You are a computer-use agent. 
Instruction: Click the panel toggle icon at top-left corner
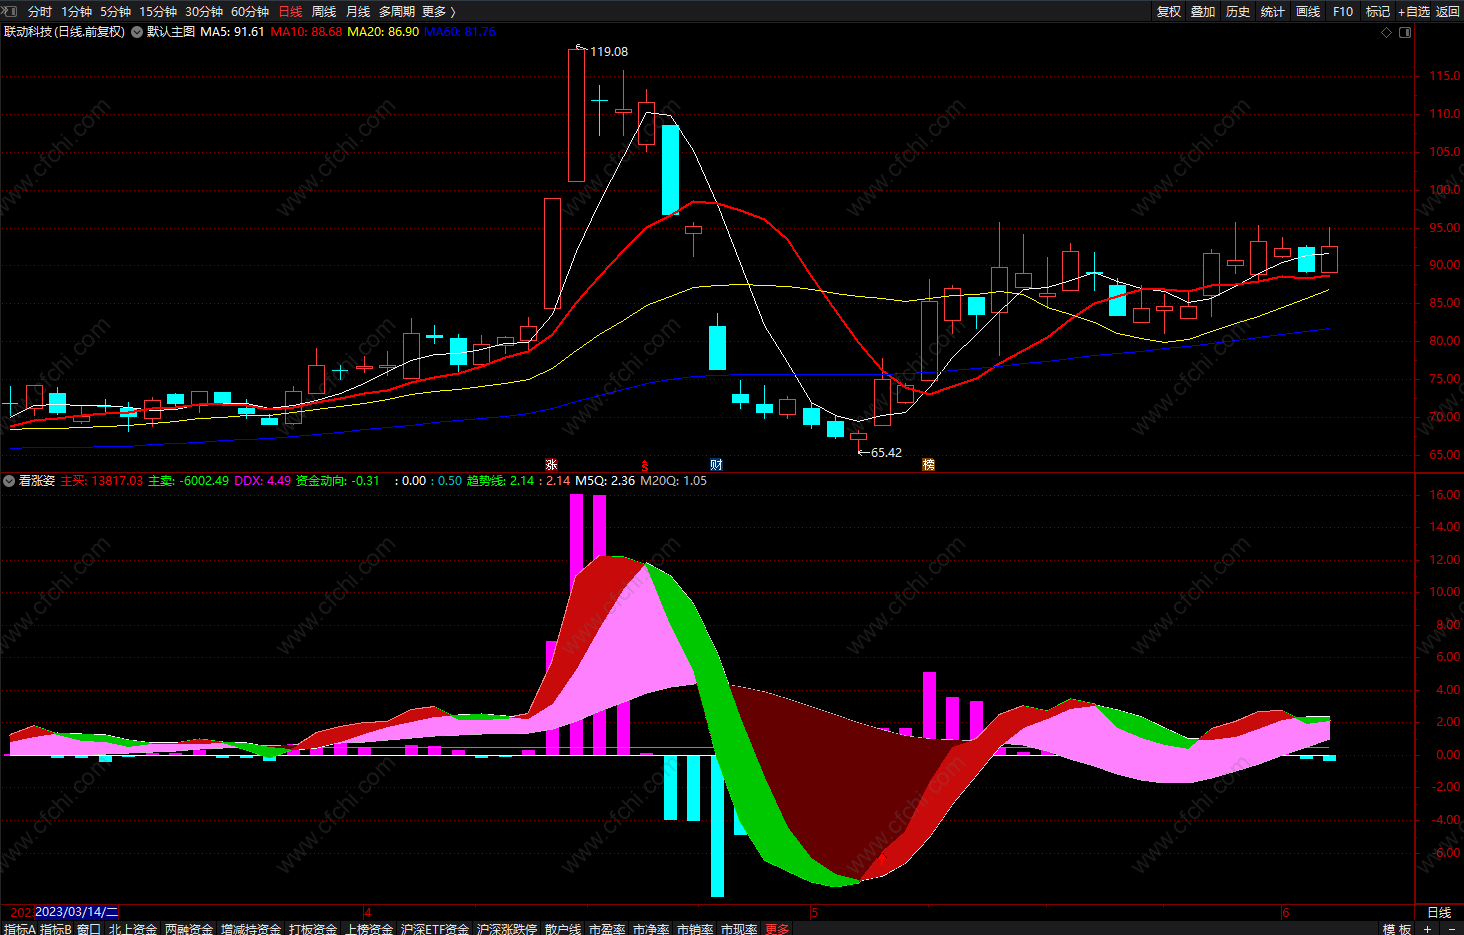[x=10, y=11]
